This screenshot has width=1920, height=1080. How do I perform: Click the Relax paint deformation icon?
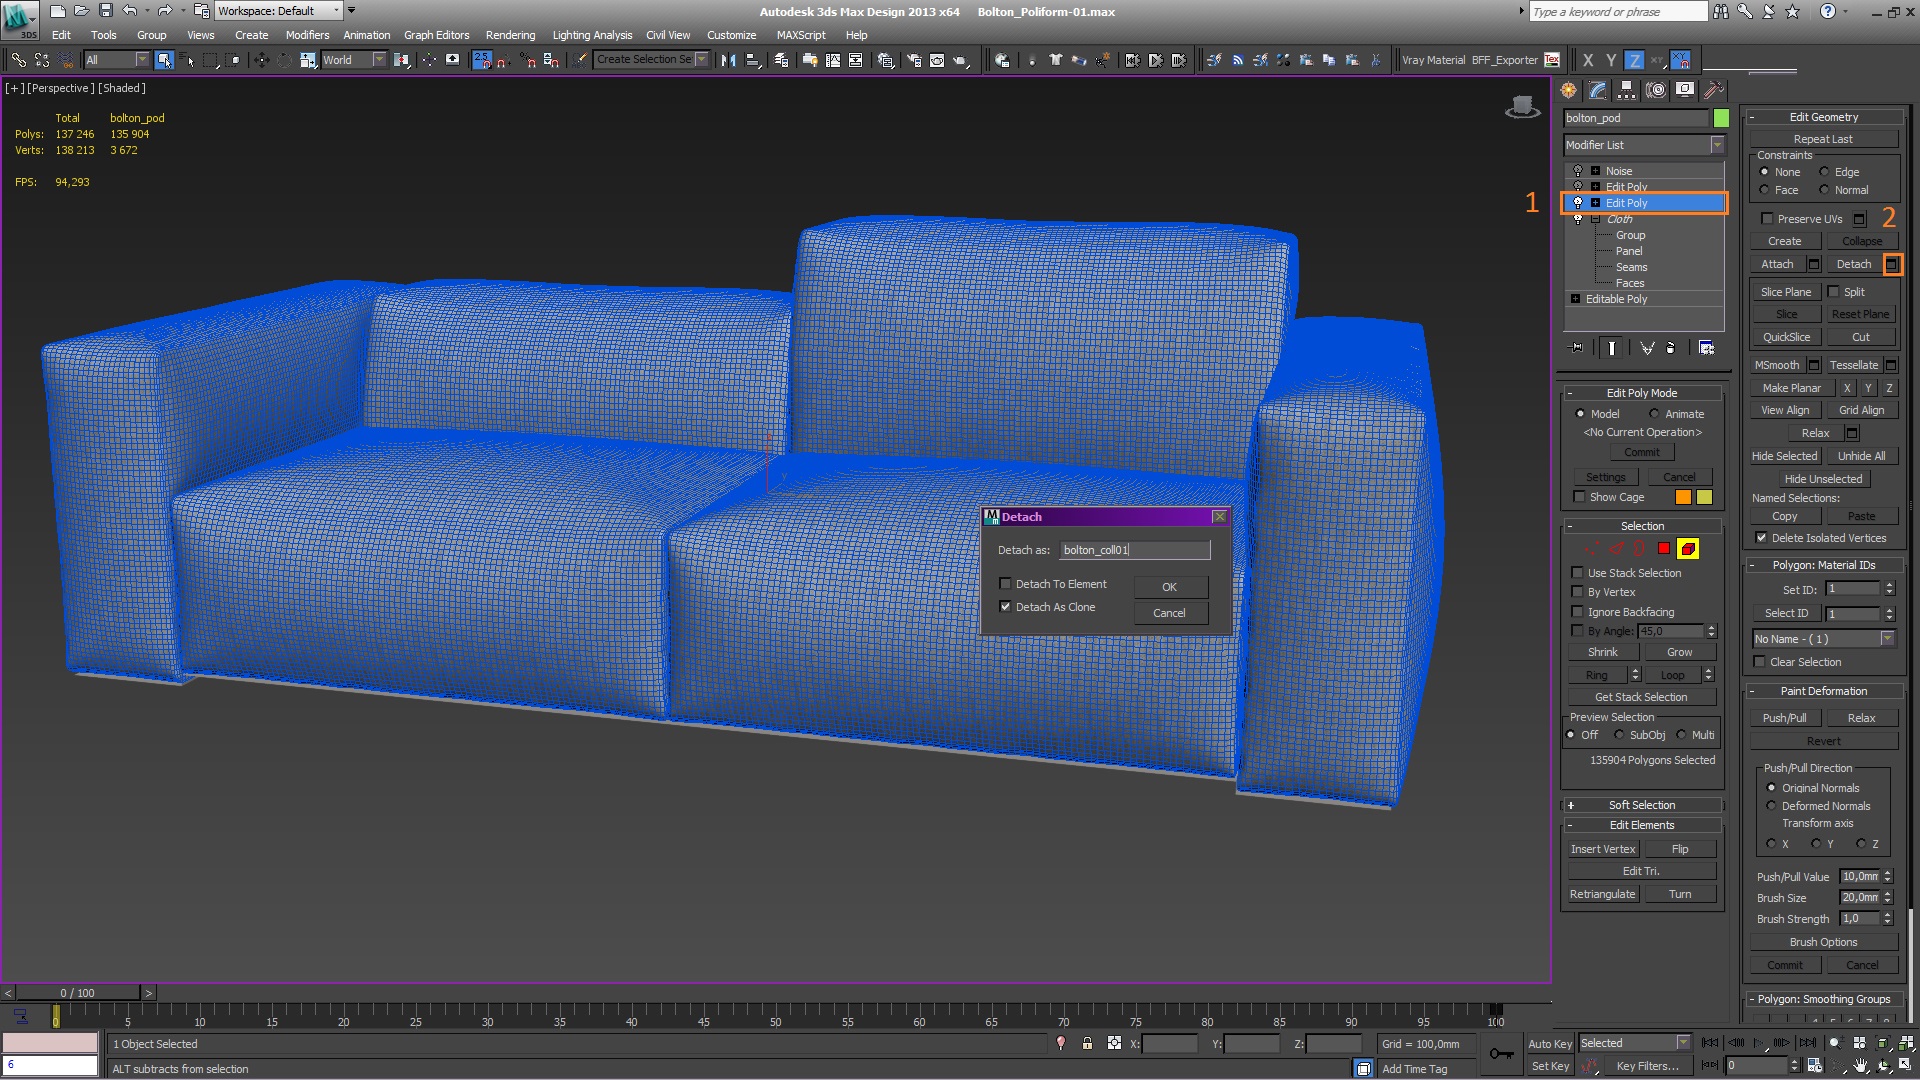(x=1861, y=717)
